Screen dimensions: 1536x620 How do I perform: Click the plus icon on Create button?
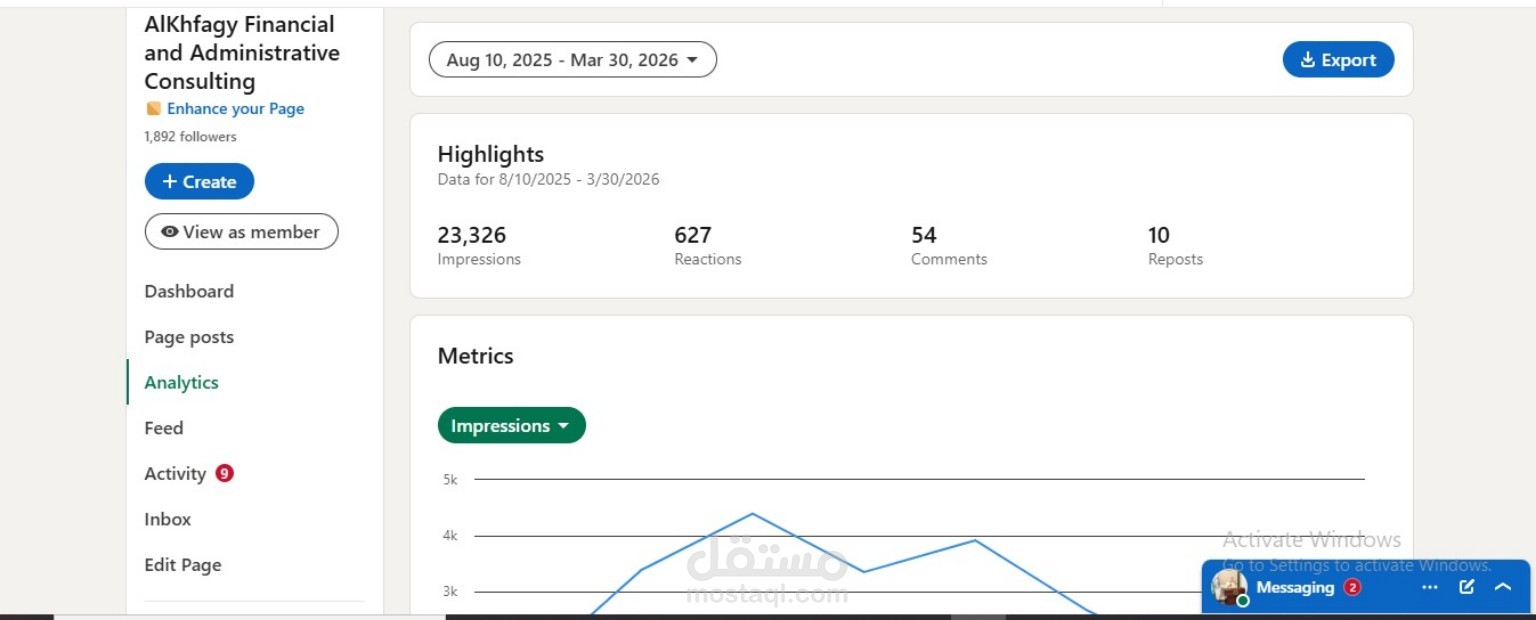coord(170,182)
